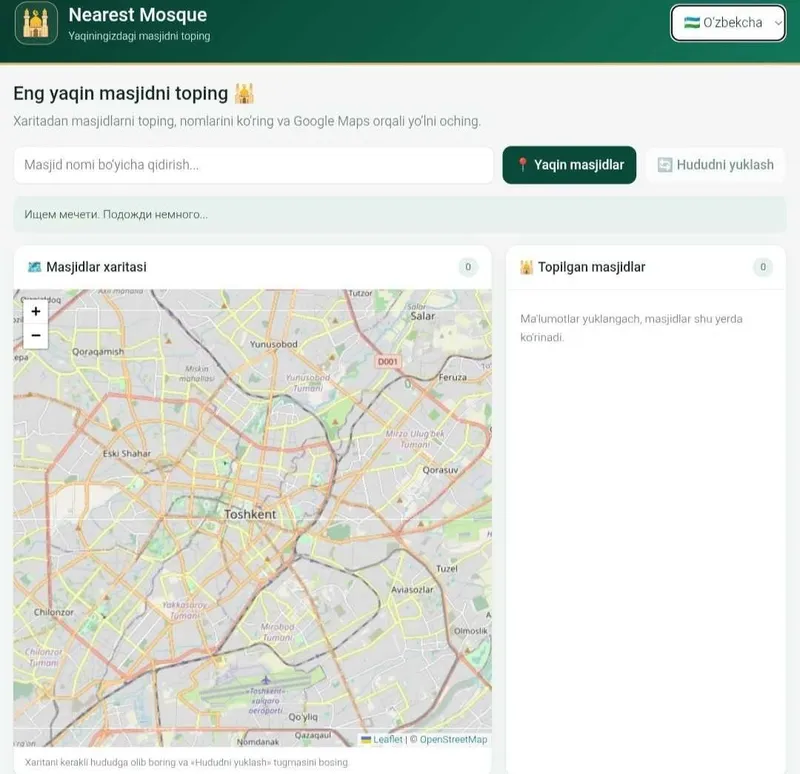Click the dropdown chevron next to O'zbekcha
Viewport: 800px width, 774px height.
coord(778,23)
